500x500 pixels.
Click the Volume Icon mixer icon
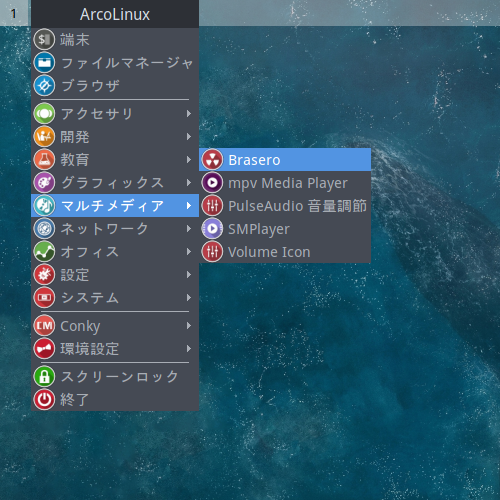point(212,252)
